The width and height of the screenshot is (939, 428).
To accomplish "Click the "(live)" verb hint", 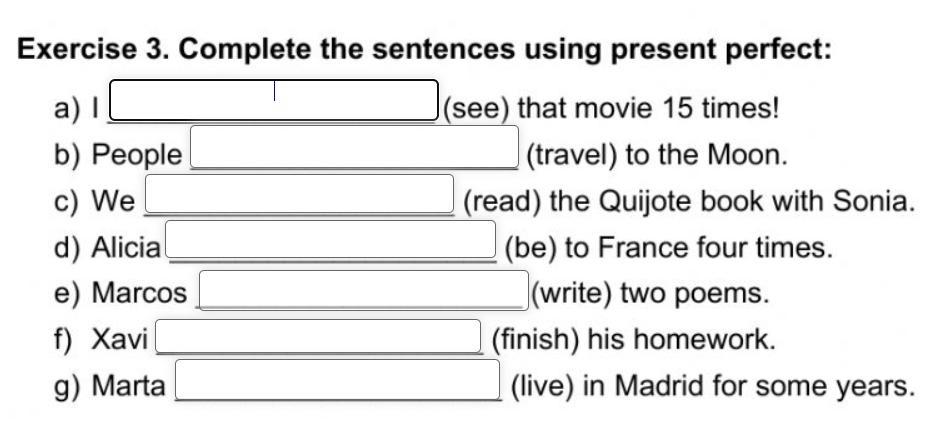I will tap(543, 386).
